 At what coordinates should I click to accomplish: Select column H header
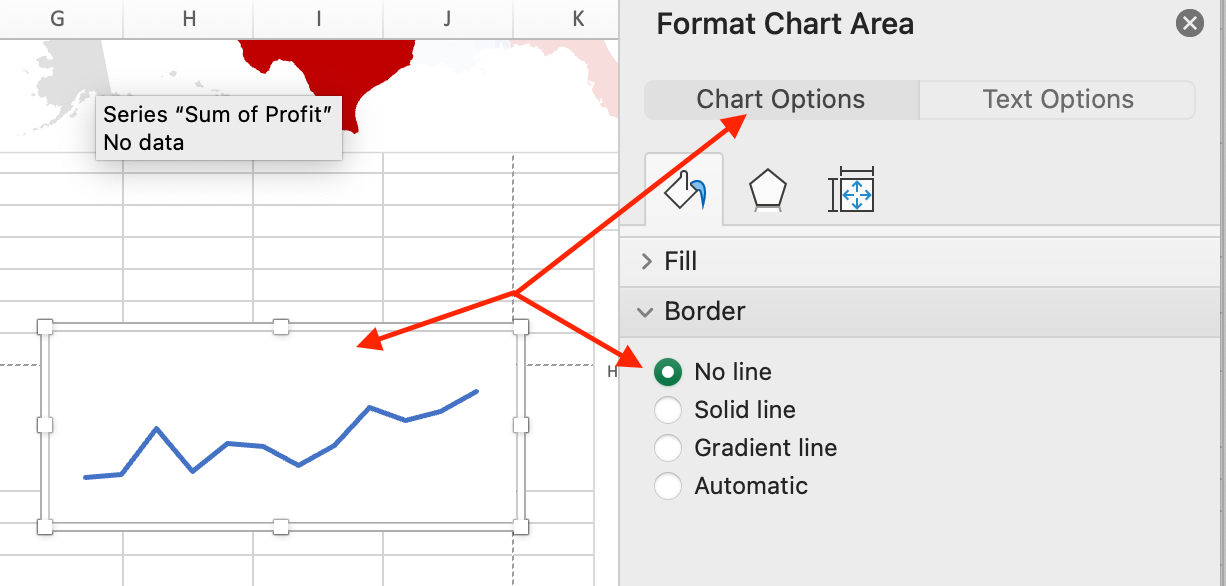[x=189, y=18]
